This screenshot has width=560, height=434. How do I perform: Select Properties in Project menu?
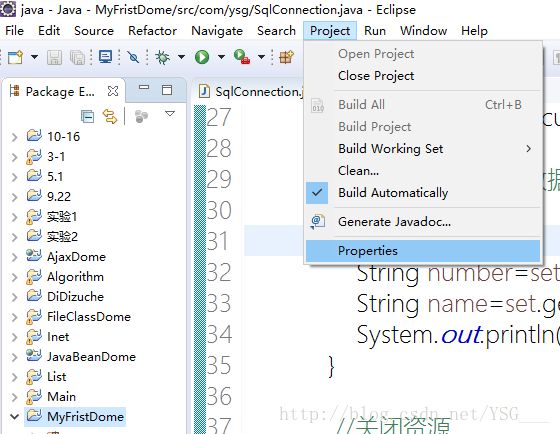(423, 251)
